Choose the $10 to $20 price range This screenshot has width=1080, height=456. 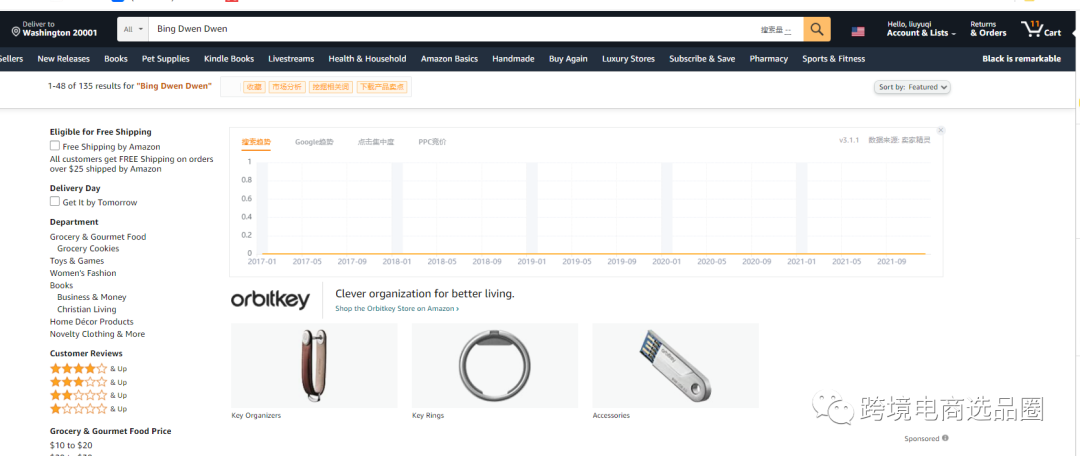(71, 445)
